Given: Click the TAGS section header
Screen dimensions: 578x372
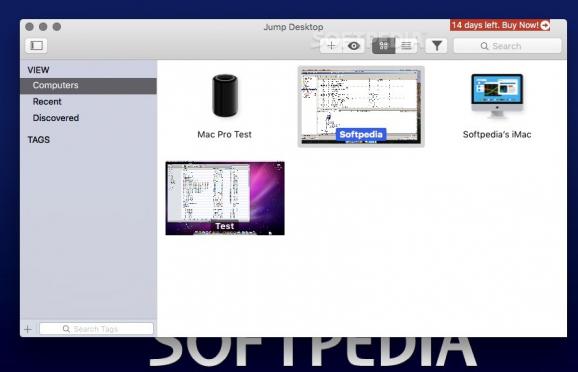Looking at the screenshot, I should 39,140.
